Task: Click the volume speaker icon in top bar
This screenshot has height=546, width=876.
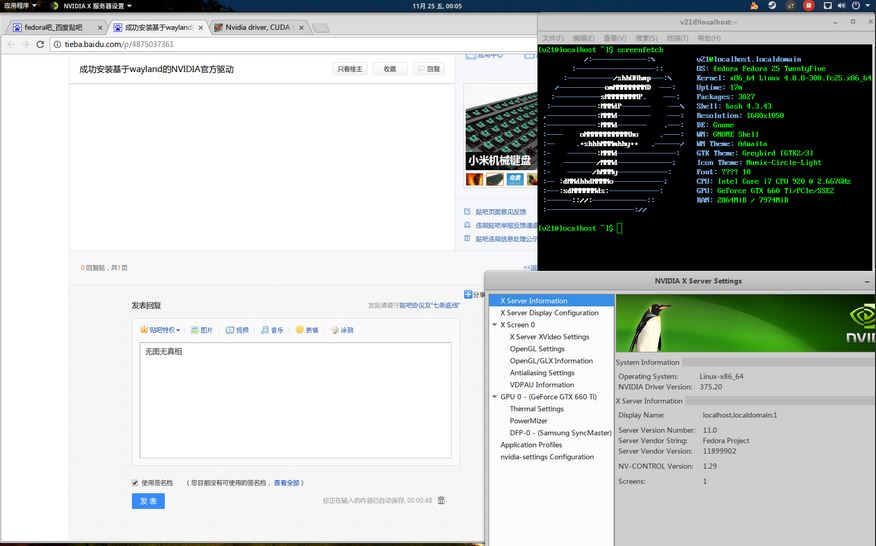Action: pos(841,6)
